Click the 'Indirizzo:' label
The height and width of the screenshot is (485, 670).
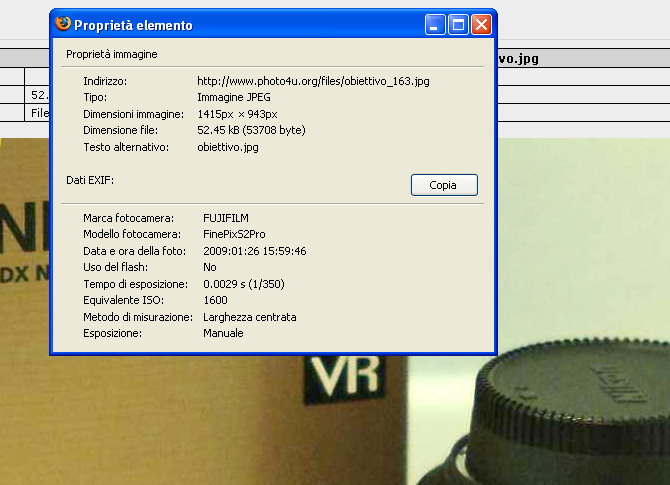pos(105,81)
